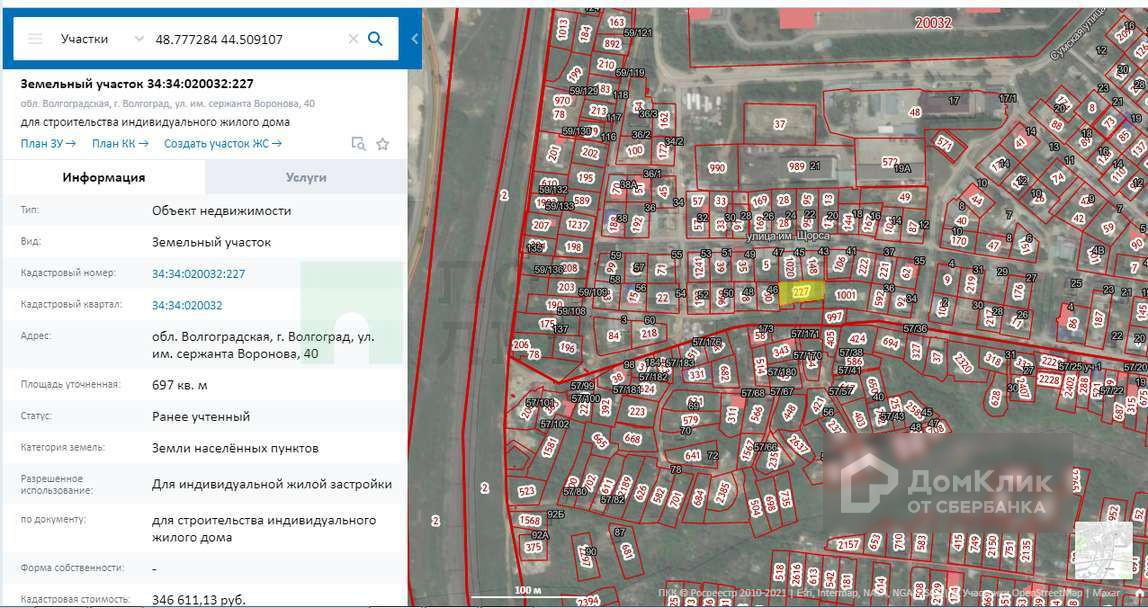Switch to the Услуги tab

pyautogui.click(x=306, y=177)
